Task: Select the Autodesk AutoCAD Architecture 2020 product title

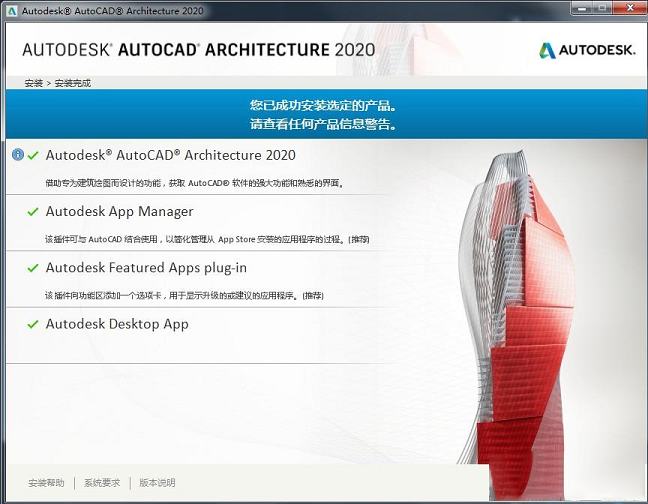Action: click(170, 156)
